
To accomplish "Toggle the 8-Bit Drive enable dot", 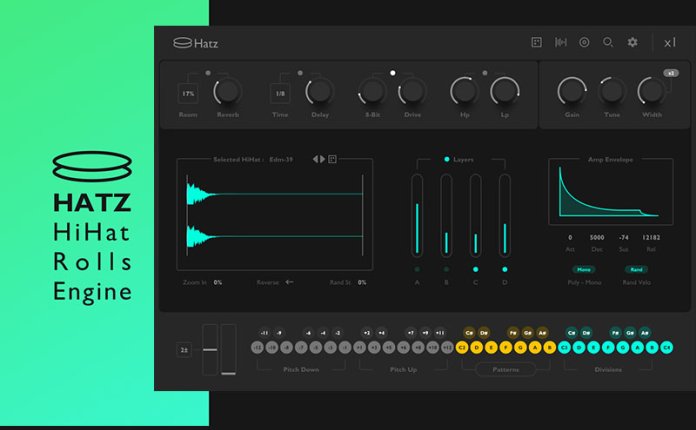I will [x=392, y=73].
